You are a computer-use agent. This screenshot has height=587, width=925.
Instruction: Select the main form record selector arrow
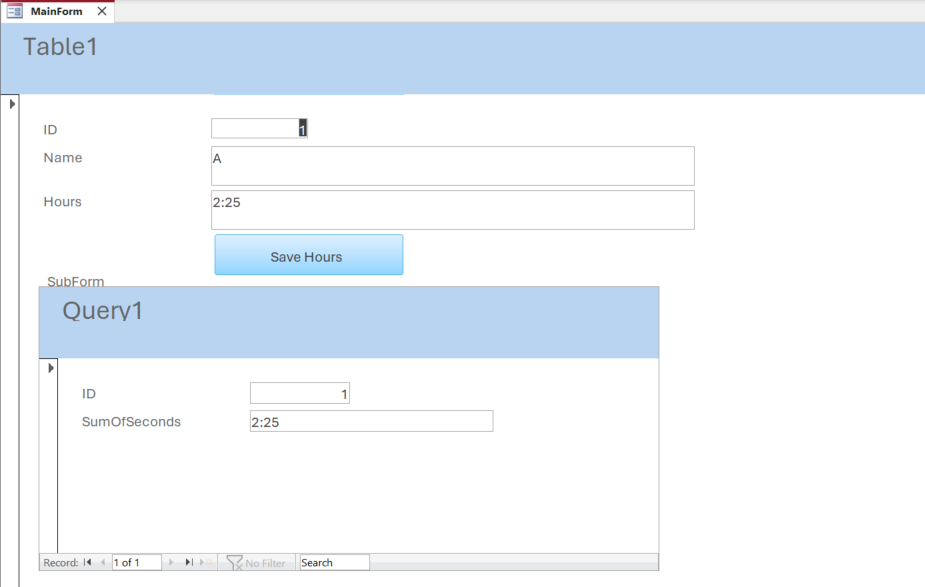(x=12, y=104)
